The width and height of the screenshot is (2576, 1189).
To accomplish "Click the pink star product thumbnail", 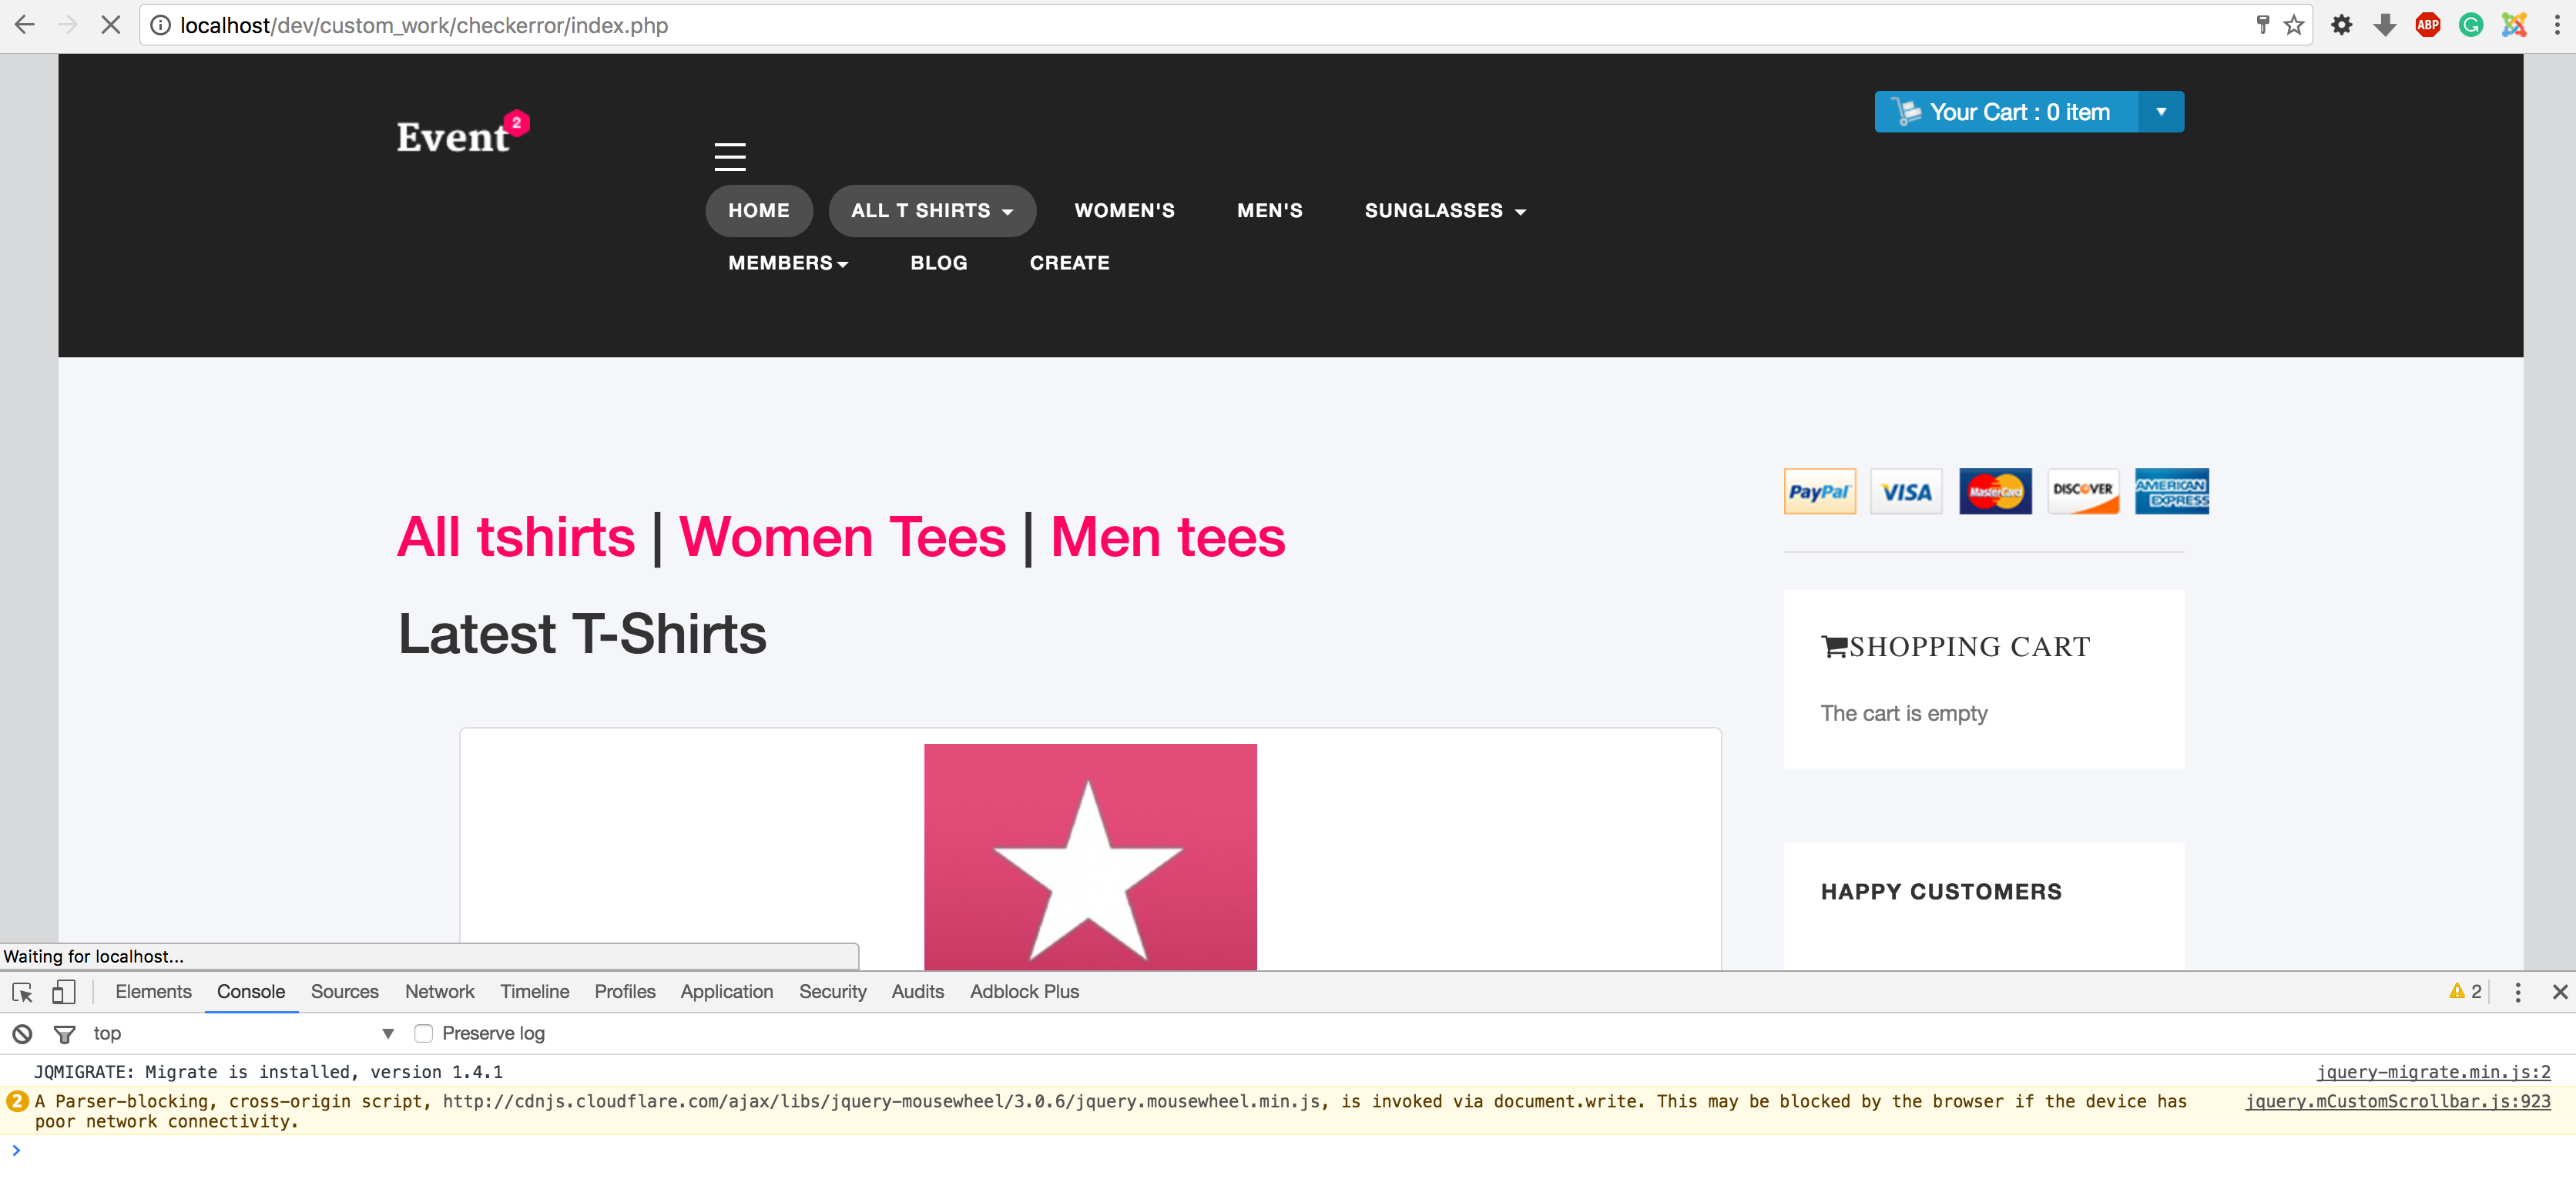I will click(x=1089, y=856).
